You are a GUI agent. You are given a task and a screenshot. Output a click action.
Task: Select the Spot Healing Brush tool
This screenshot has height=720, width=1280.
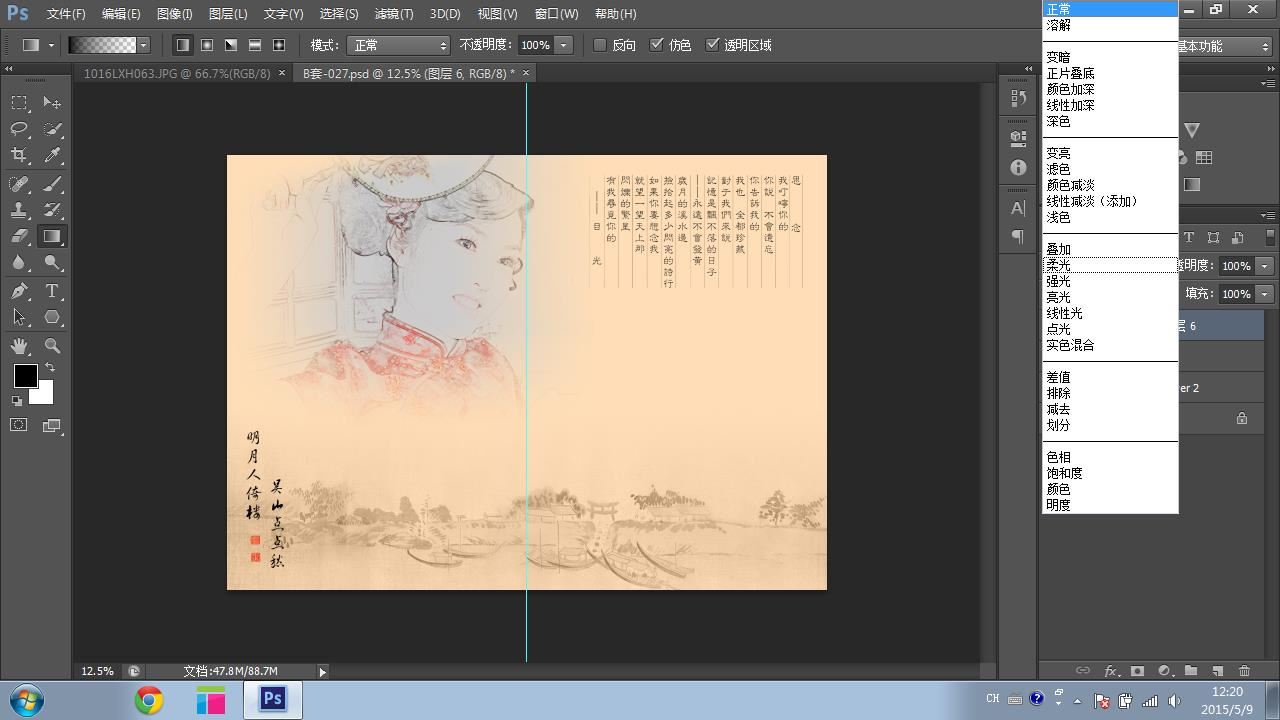pyautogui.click(x=19, y=184)
